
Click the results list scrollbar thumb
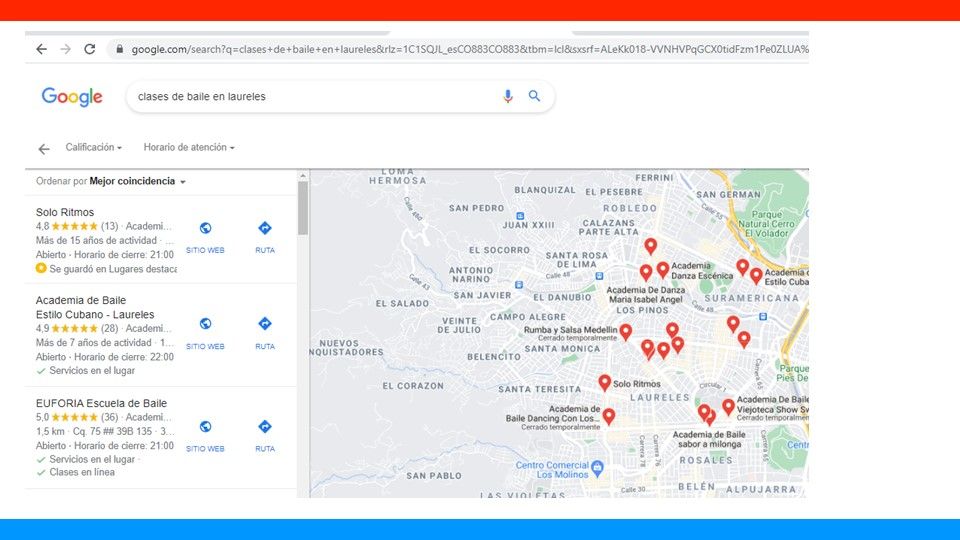coord(303,208)
